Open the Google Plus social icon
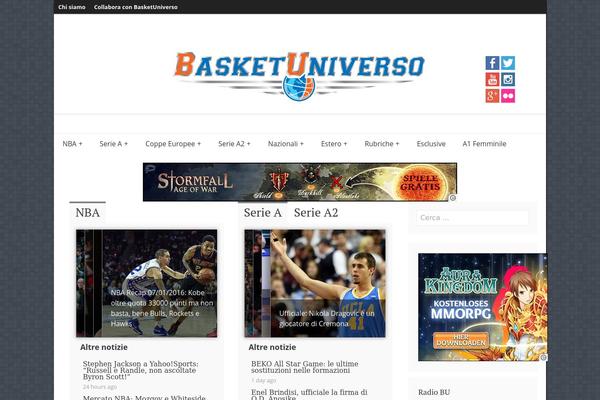The width and height of the screenshot is (600, 400). [x=492, y=96]
